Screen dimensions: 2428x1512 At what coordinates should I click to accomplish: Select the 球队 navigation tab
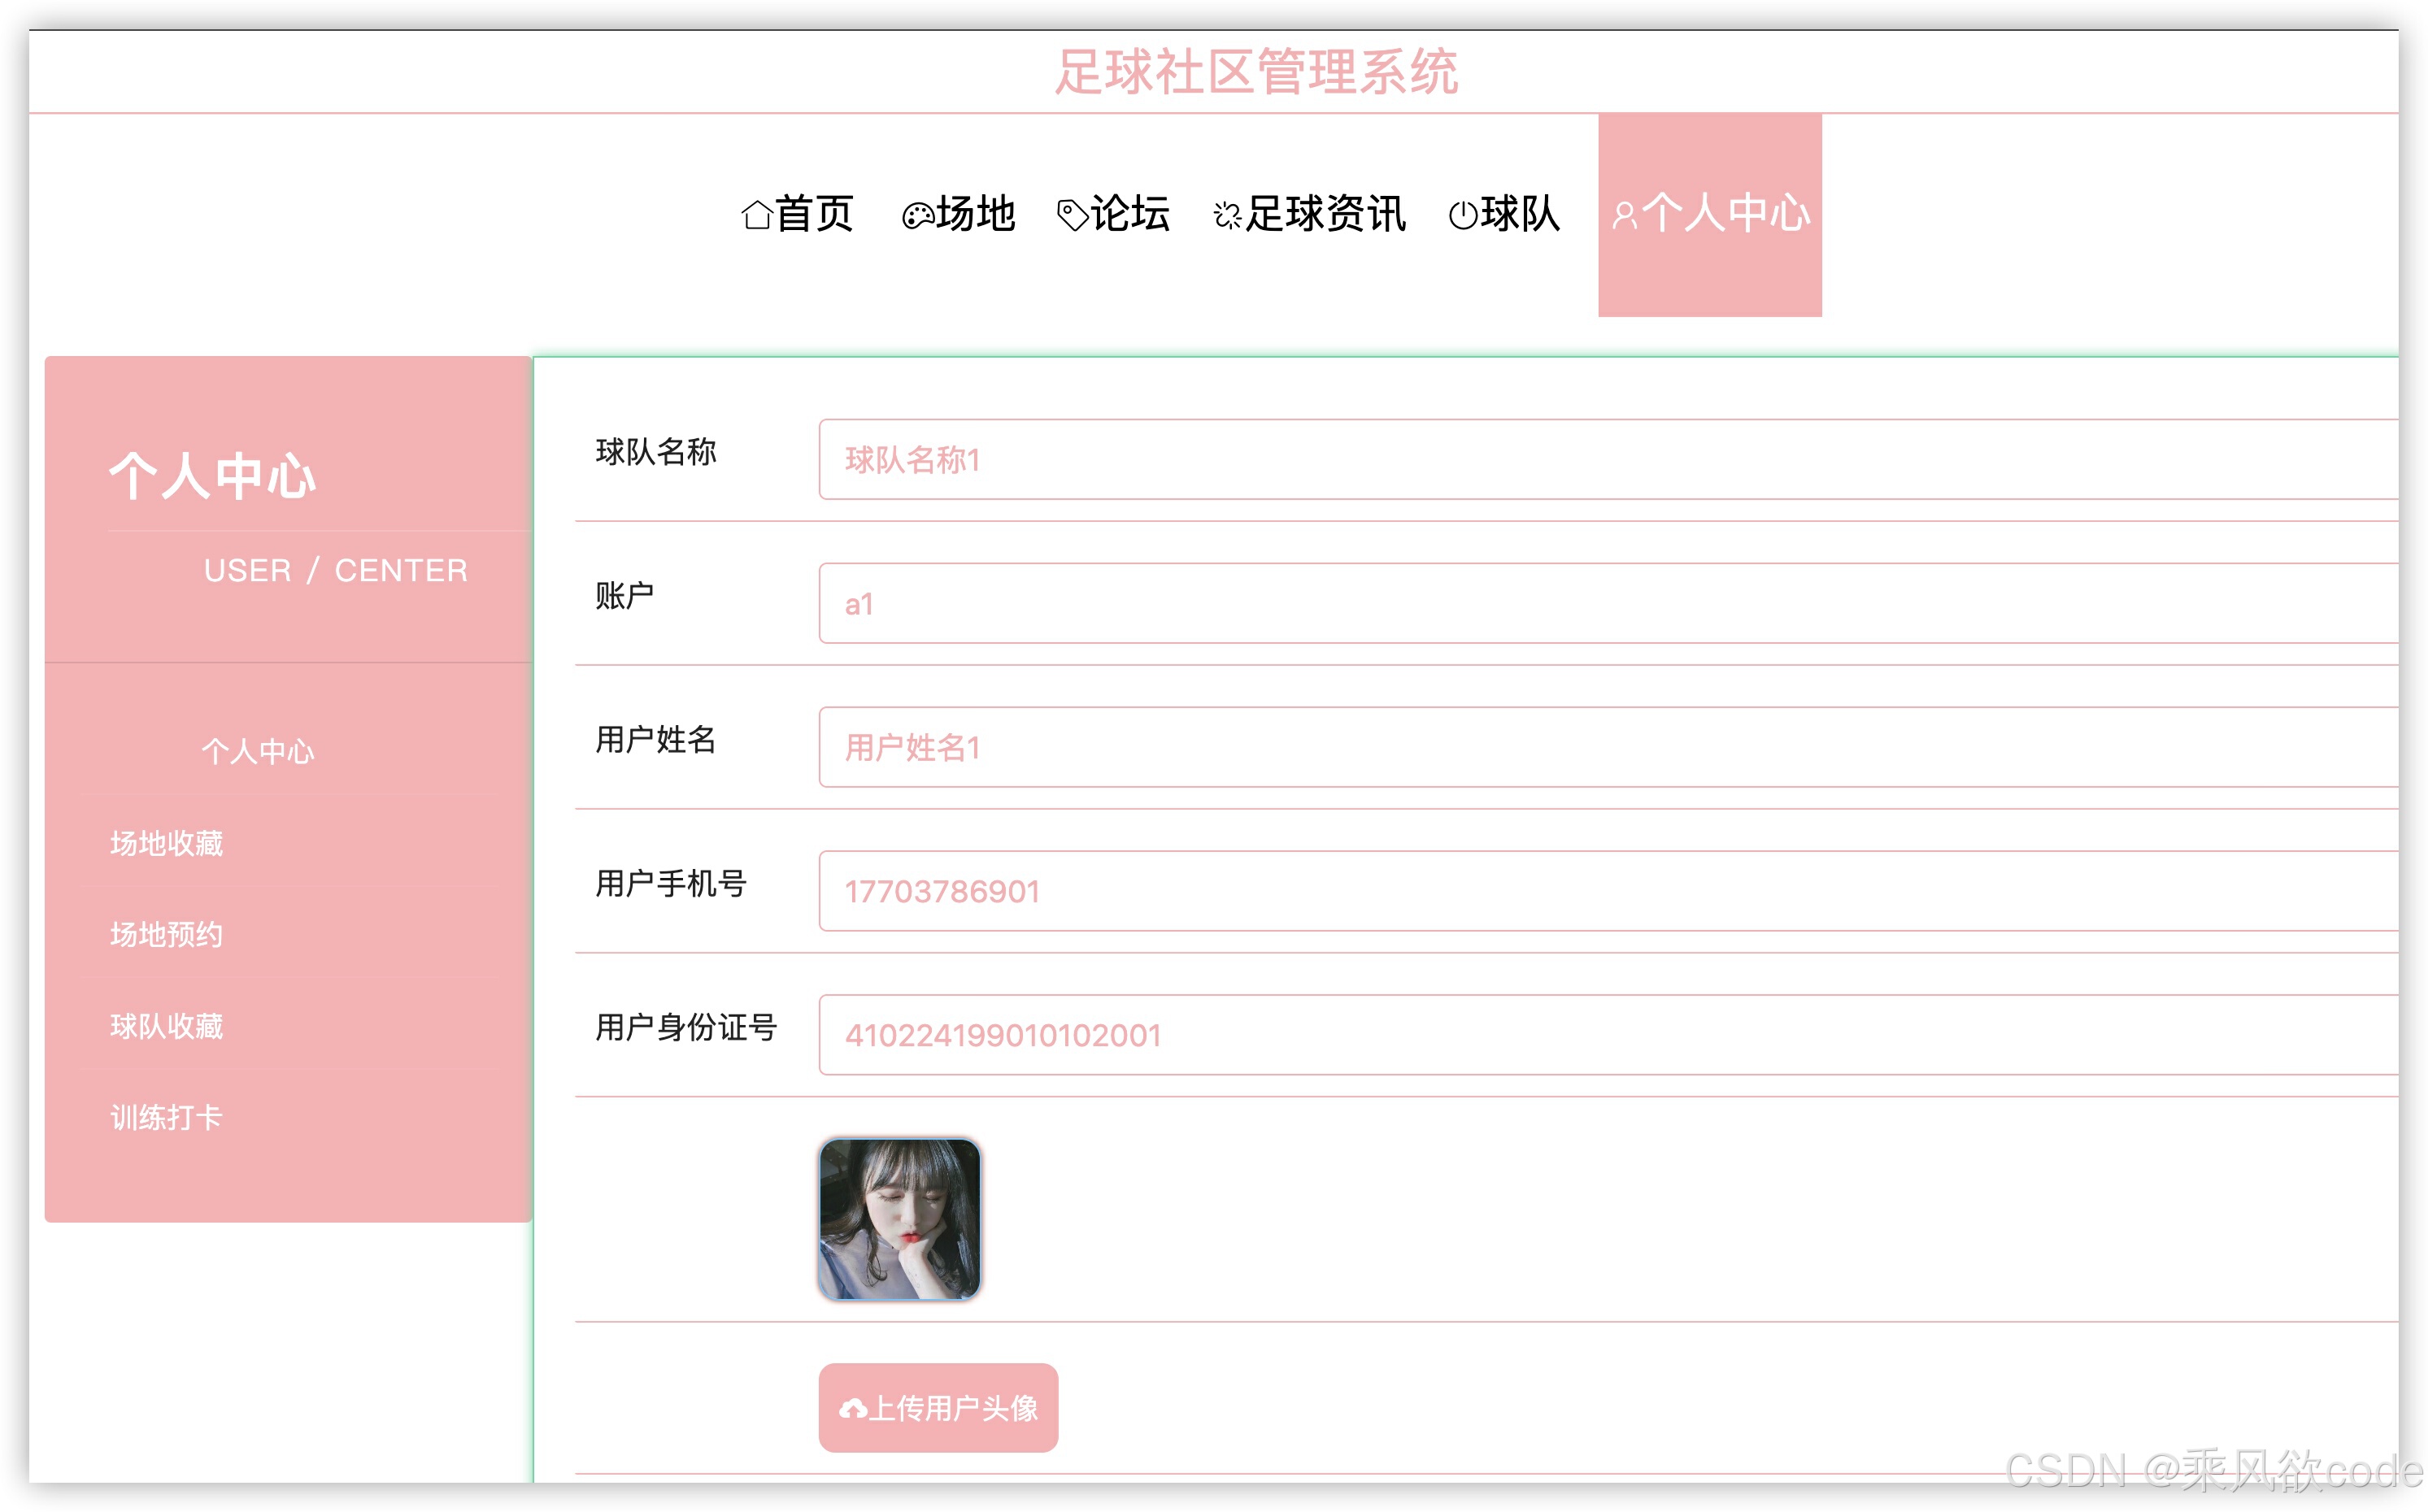click(x=1520, y=214)
